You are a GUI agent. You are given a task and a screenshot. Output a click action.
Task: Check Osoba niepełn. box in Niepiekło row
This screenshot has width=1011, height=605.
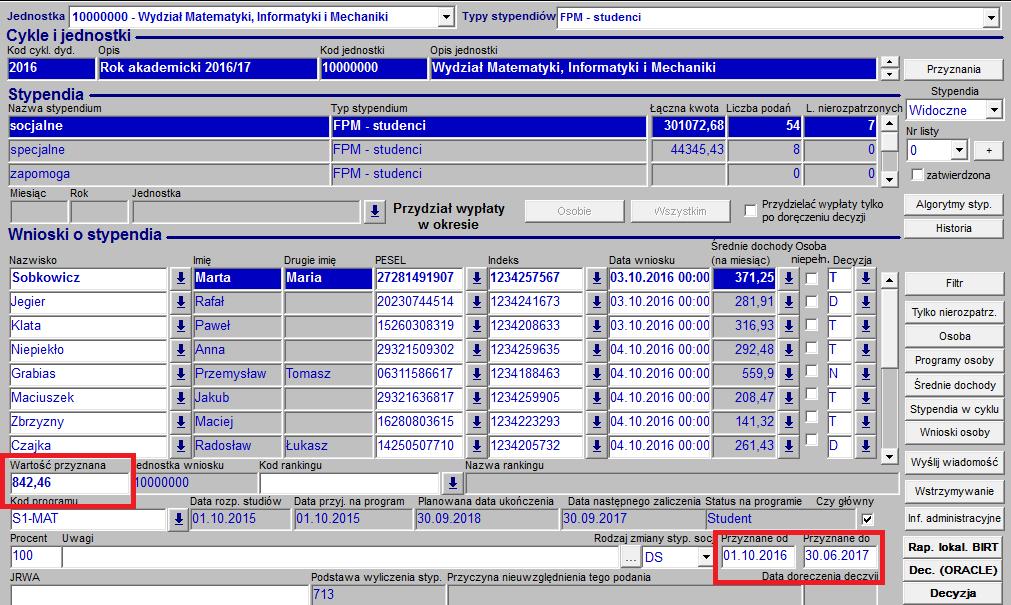(811, 348)
